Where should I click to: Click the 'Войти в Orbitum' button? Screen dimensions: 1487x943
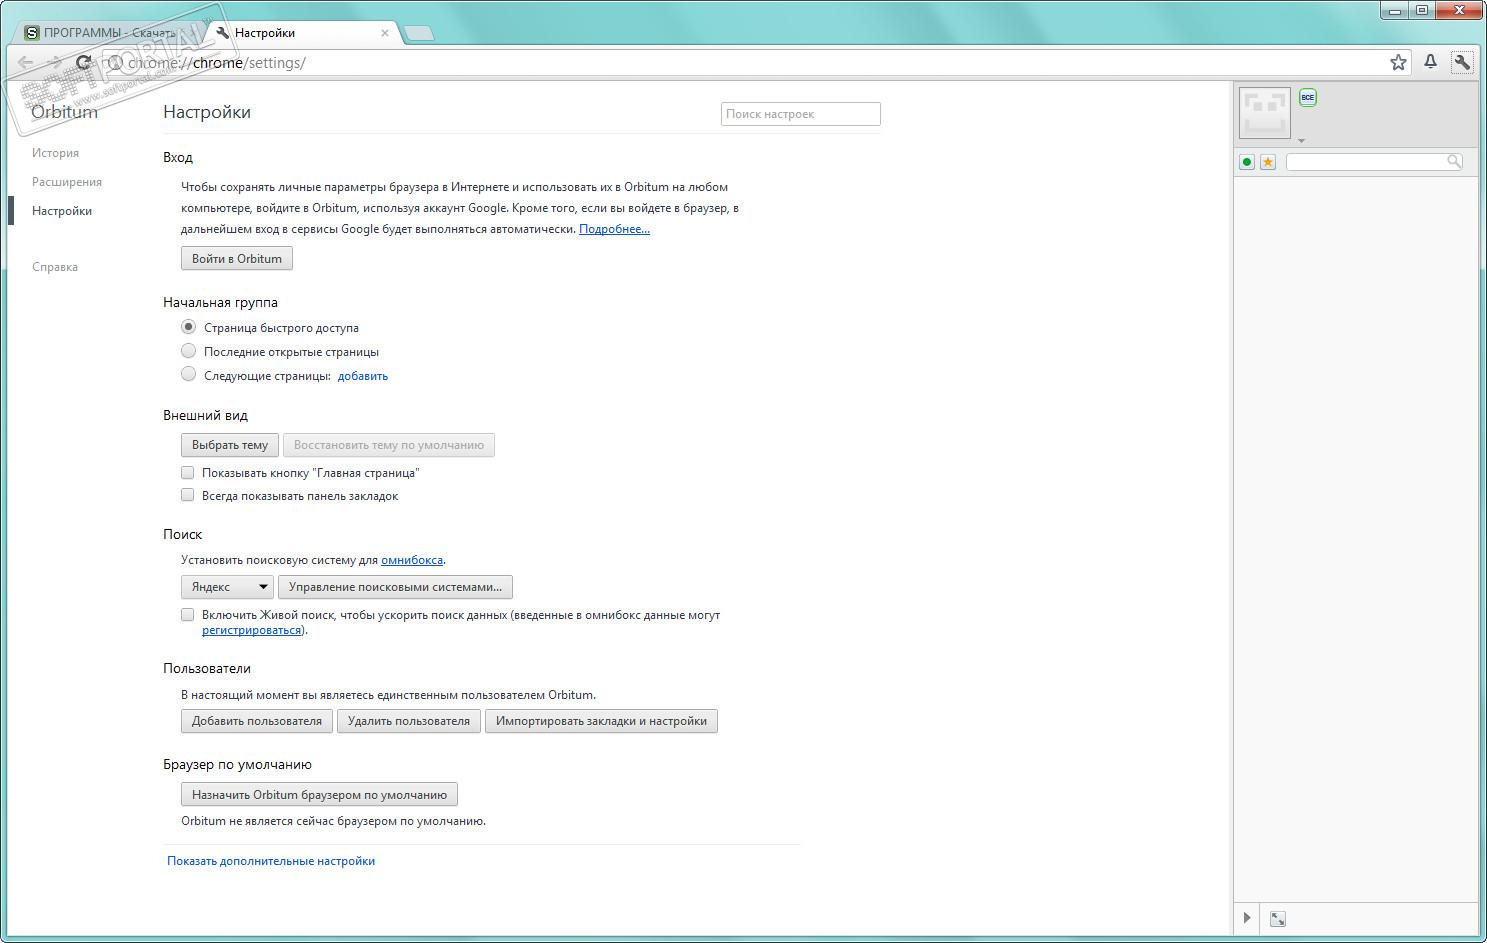pos(237,259)
